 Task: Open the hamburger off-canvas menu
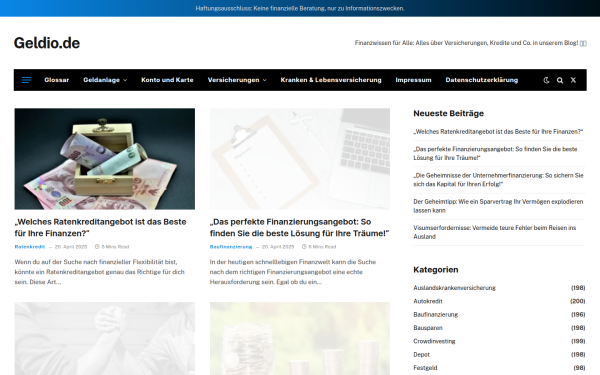tap(26, 80)
